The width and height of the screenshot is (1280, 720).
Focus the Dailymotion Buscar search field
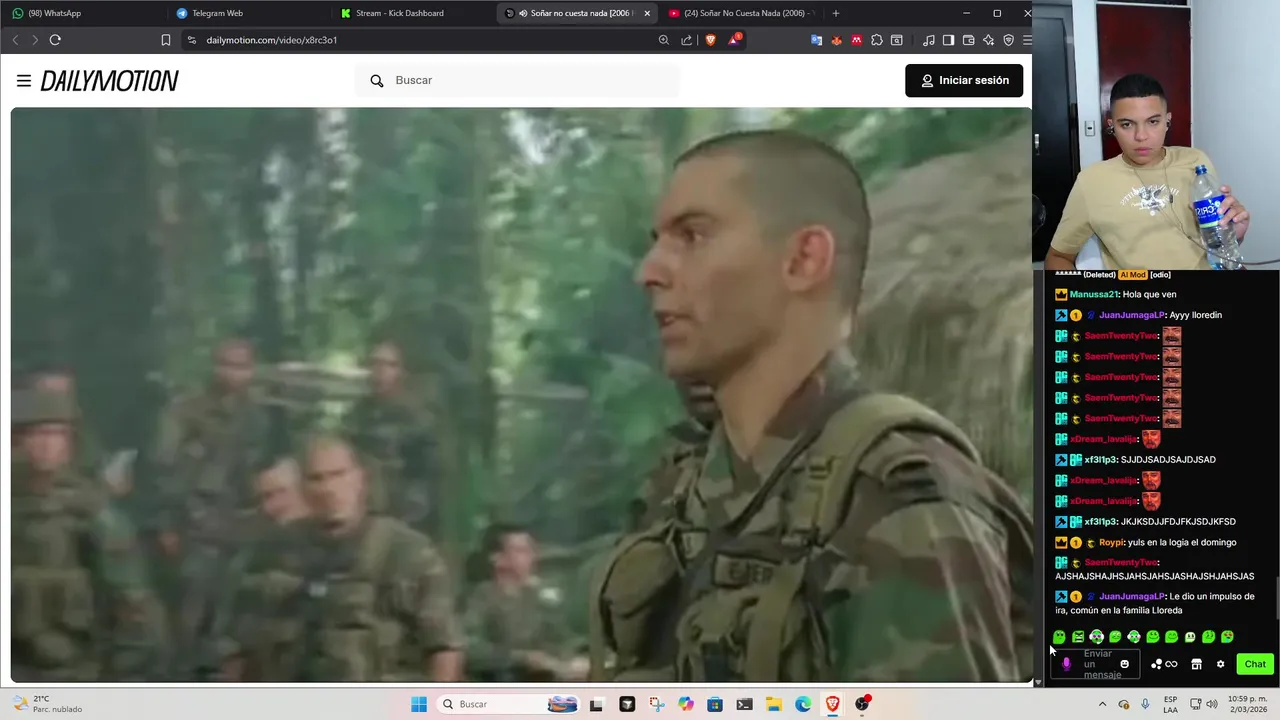click(x=517, y=80)
